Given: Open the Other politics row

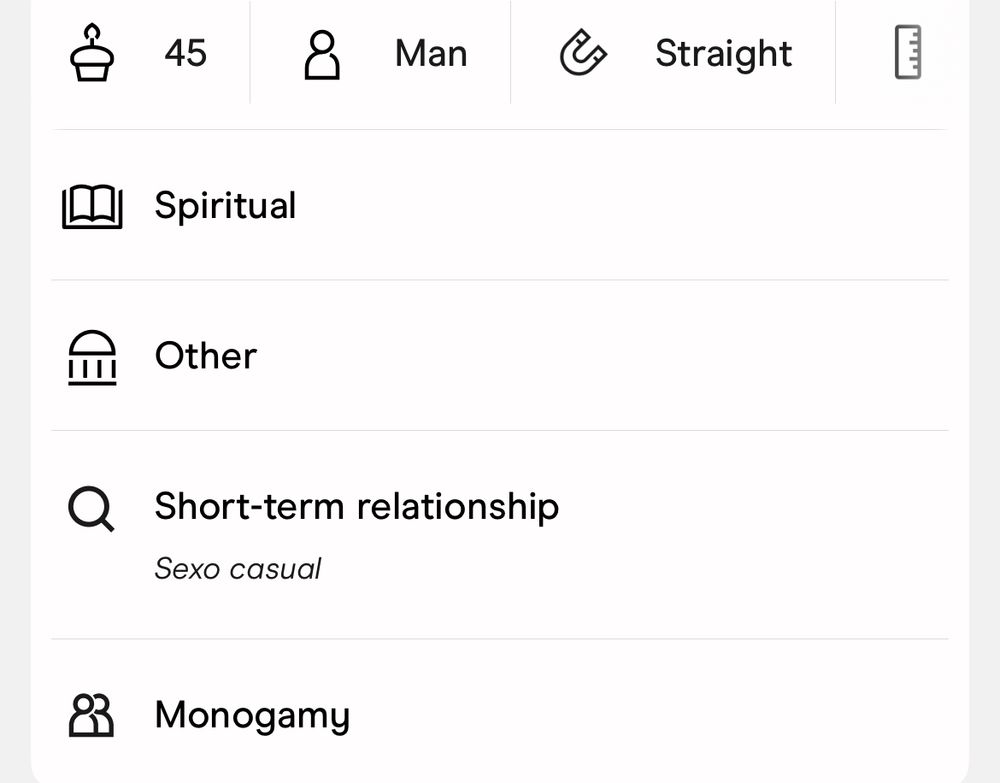Looking at the screenshot, I should [500, 356].
